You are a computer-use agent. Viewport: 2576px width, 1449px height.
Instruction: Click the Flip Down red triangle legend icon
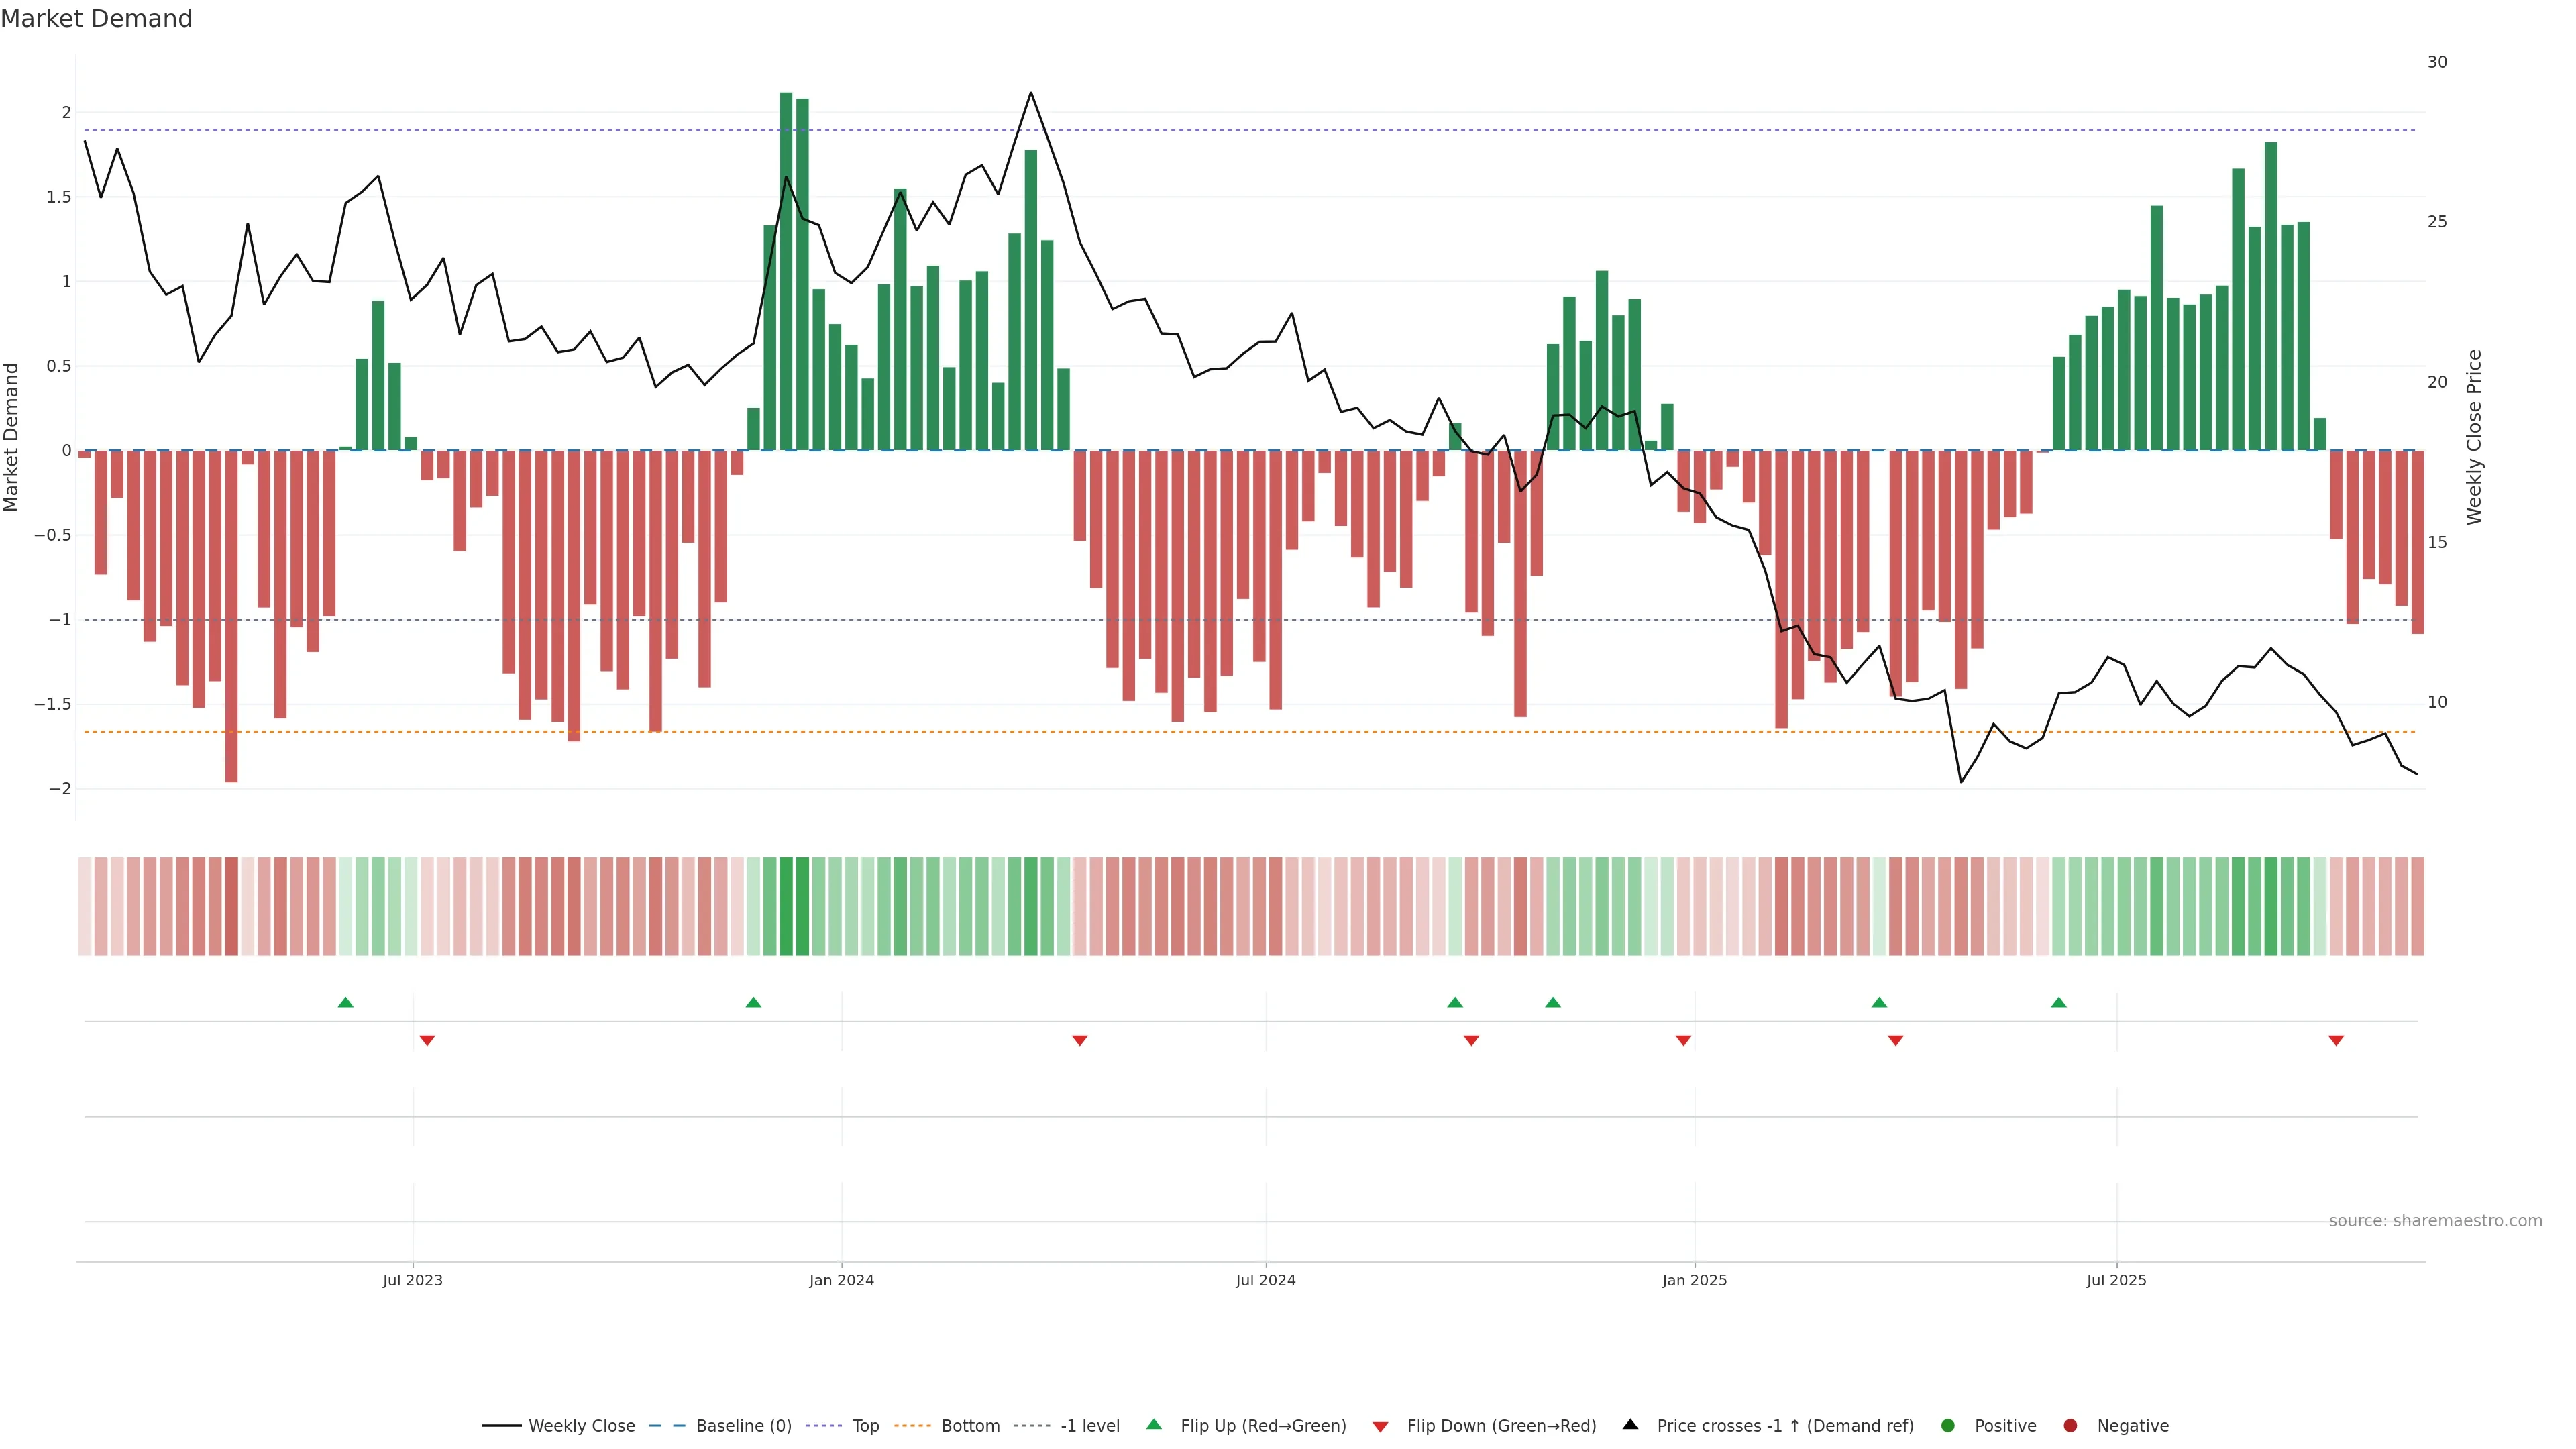coord(1380,1427)
